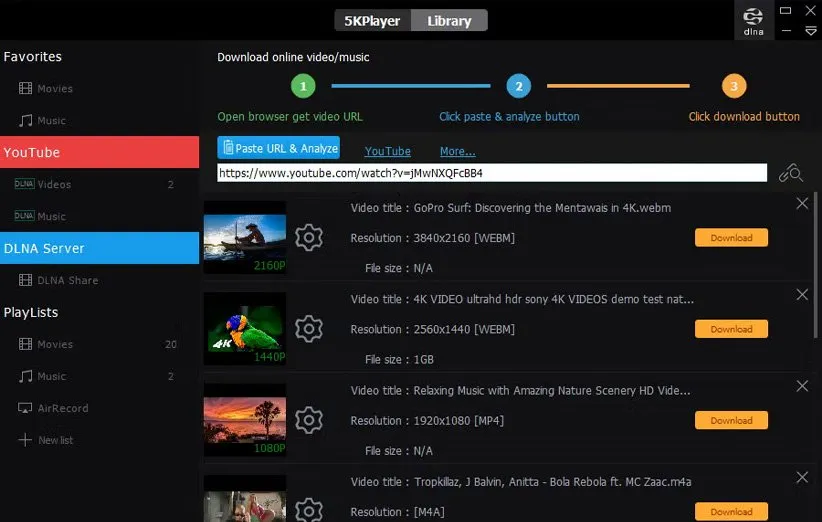Download the GoPro Surf 4K video

731,238
